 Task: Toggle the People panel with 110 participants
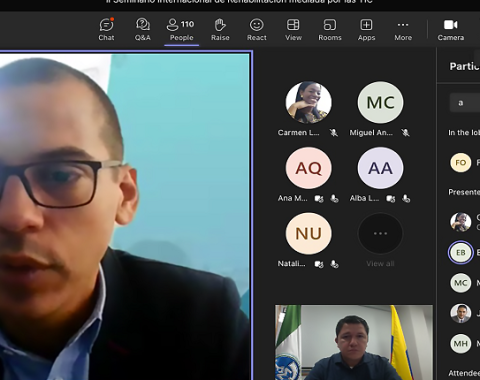(181, 30)
